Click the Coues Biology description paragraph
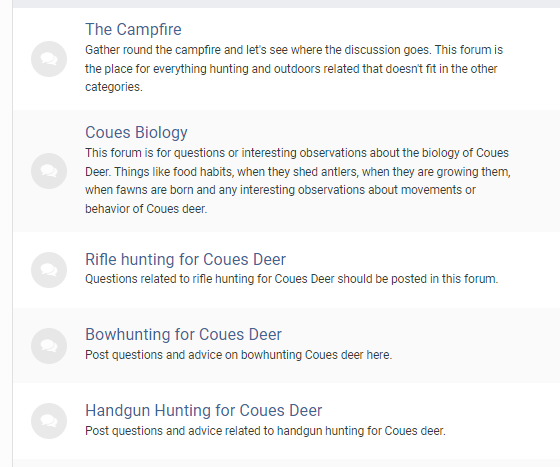Image resolution: width=560 pixels, height=467 pixels. (x=298, y=181)
